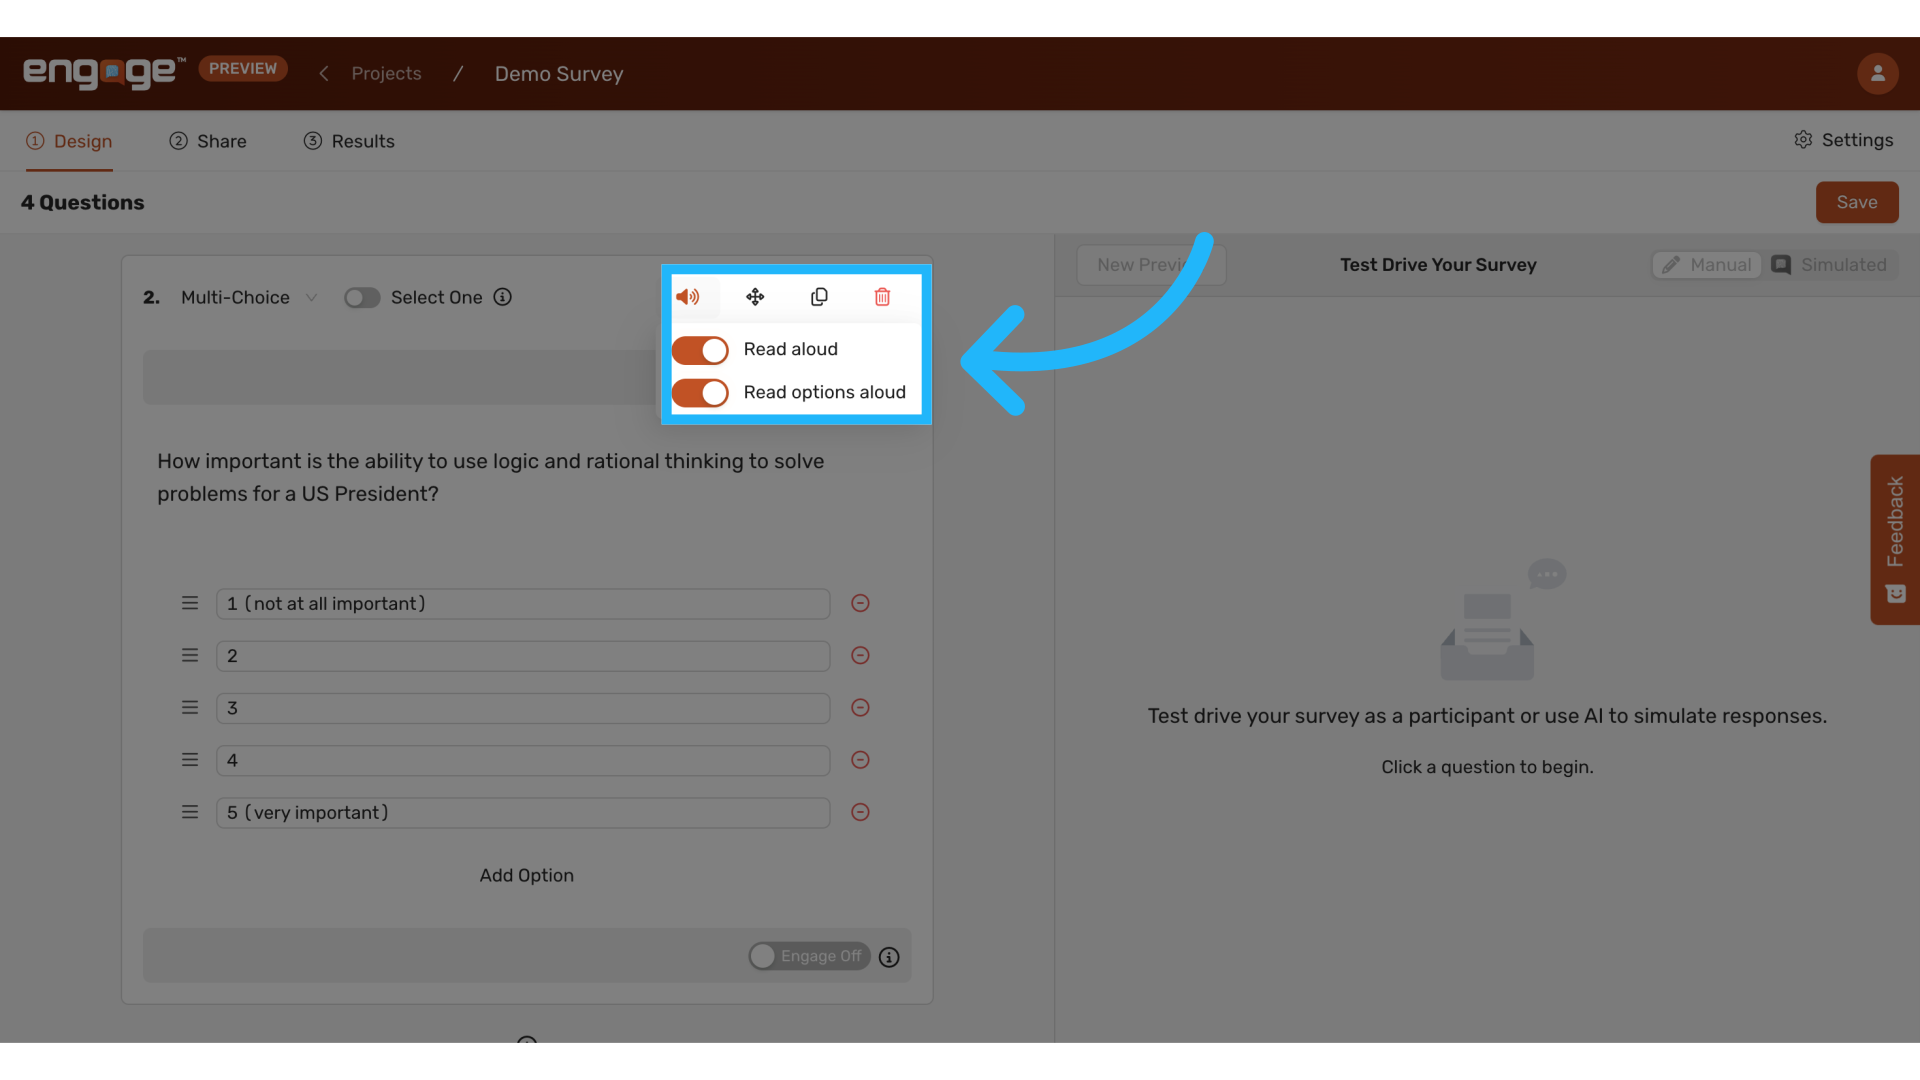Open the user account avatar
The image size is (1920, 1080).
1877,73
